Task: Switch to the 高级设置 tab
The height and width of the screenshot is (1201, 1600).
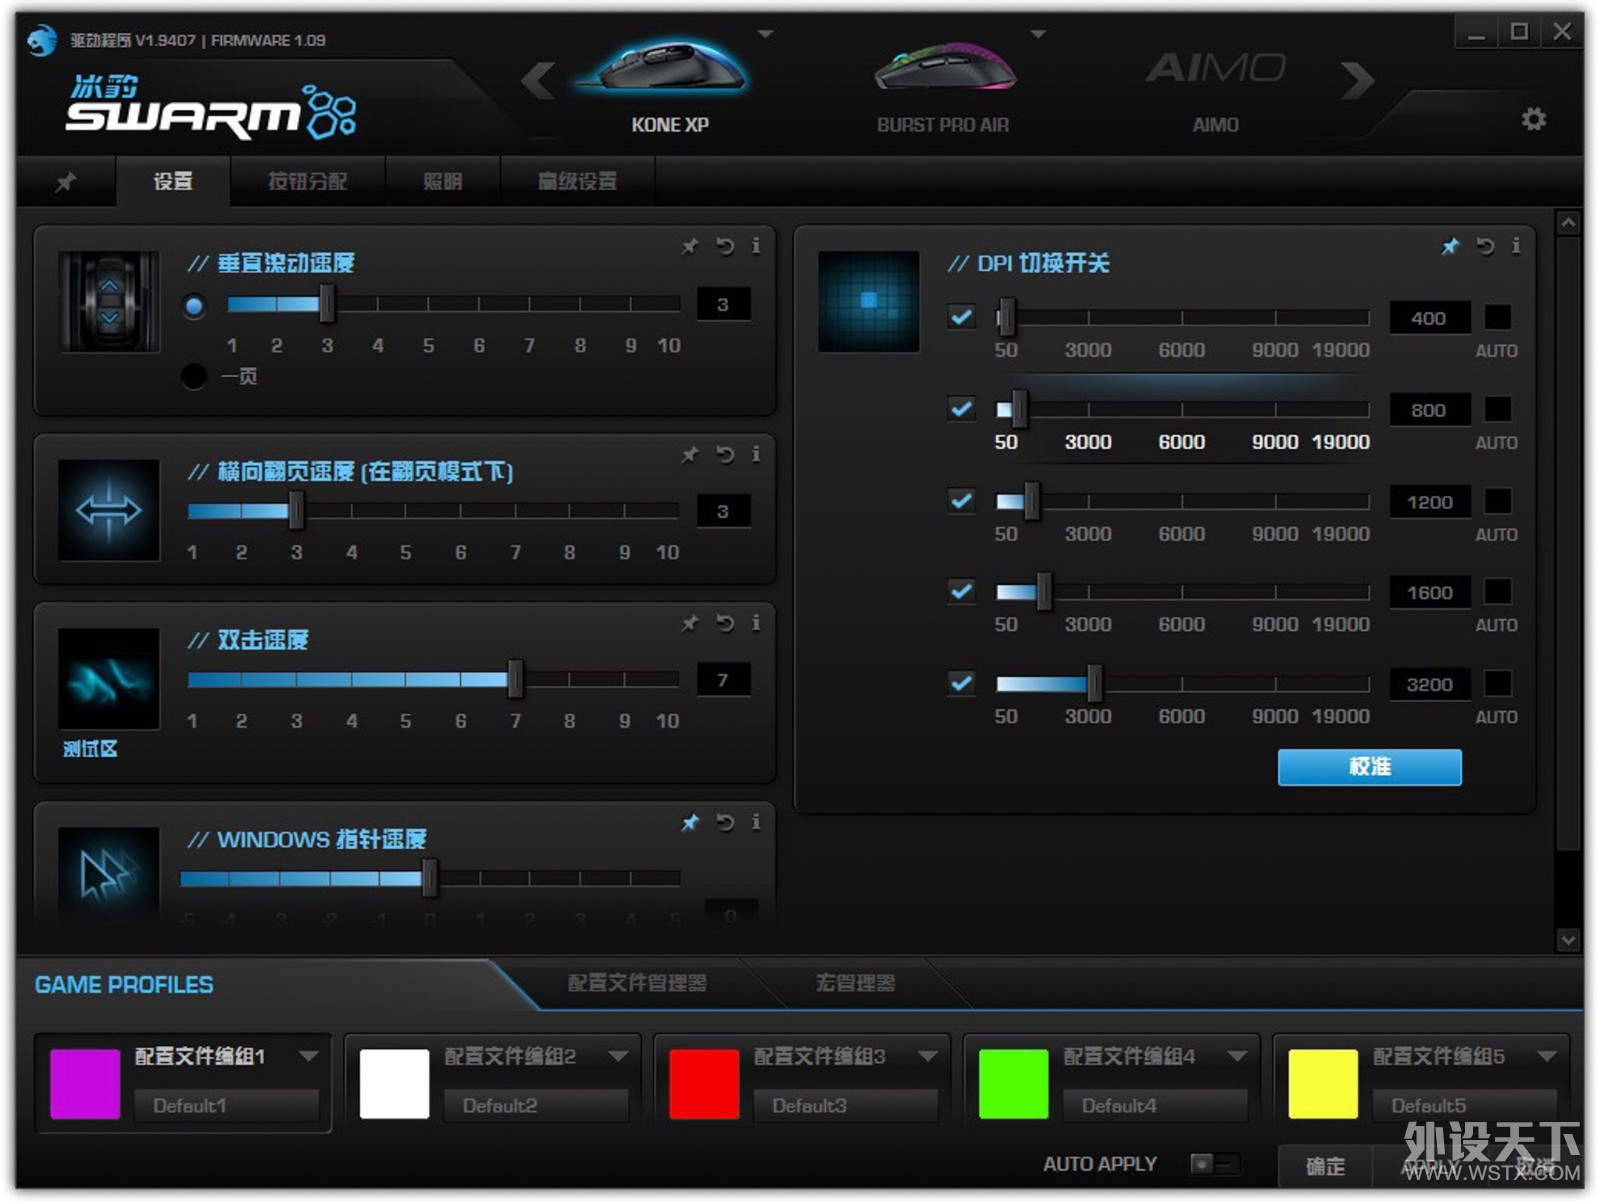Action: pos(577,181)
